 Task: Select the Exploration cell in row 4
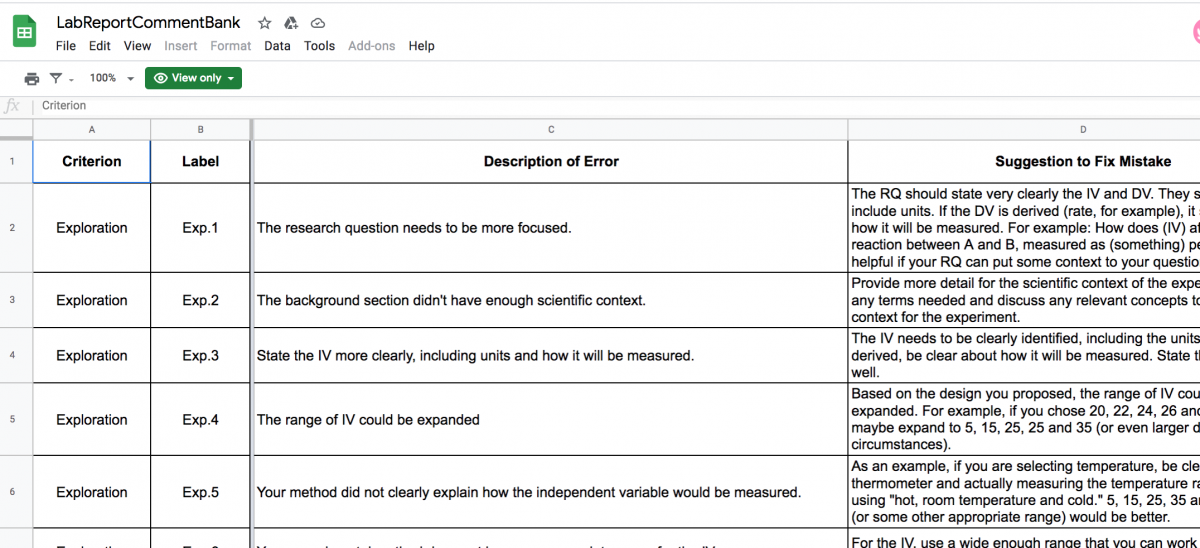[x=92, y=355]
